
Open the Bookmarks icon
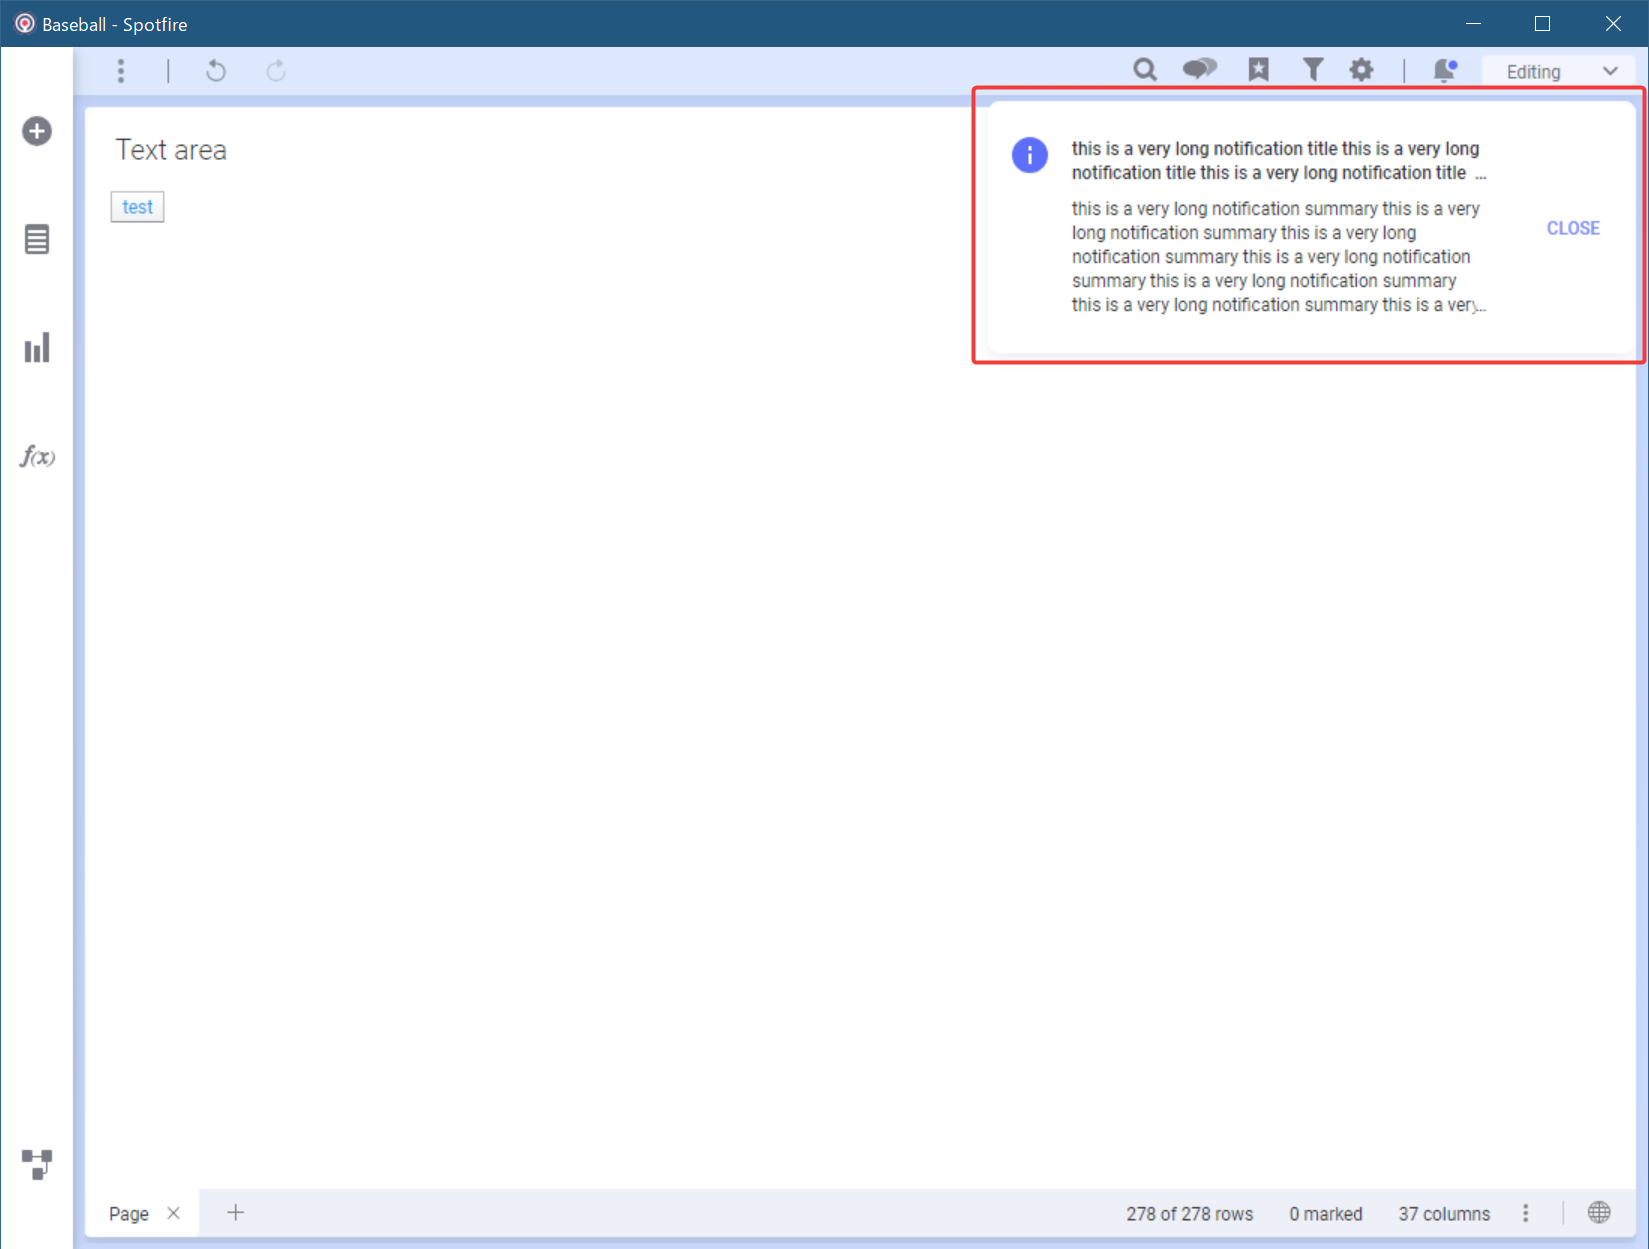1258,70
